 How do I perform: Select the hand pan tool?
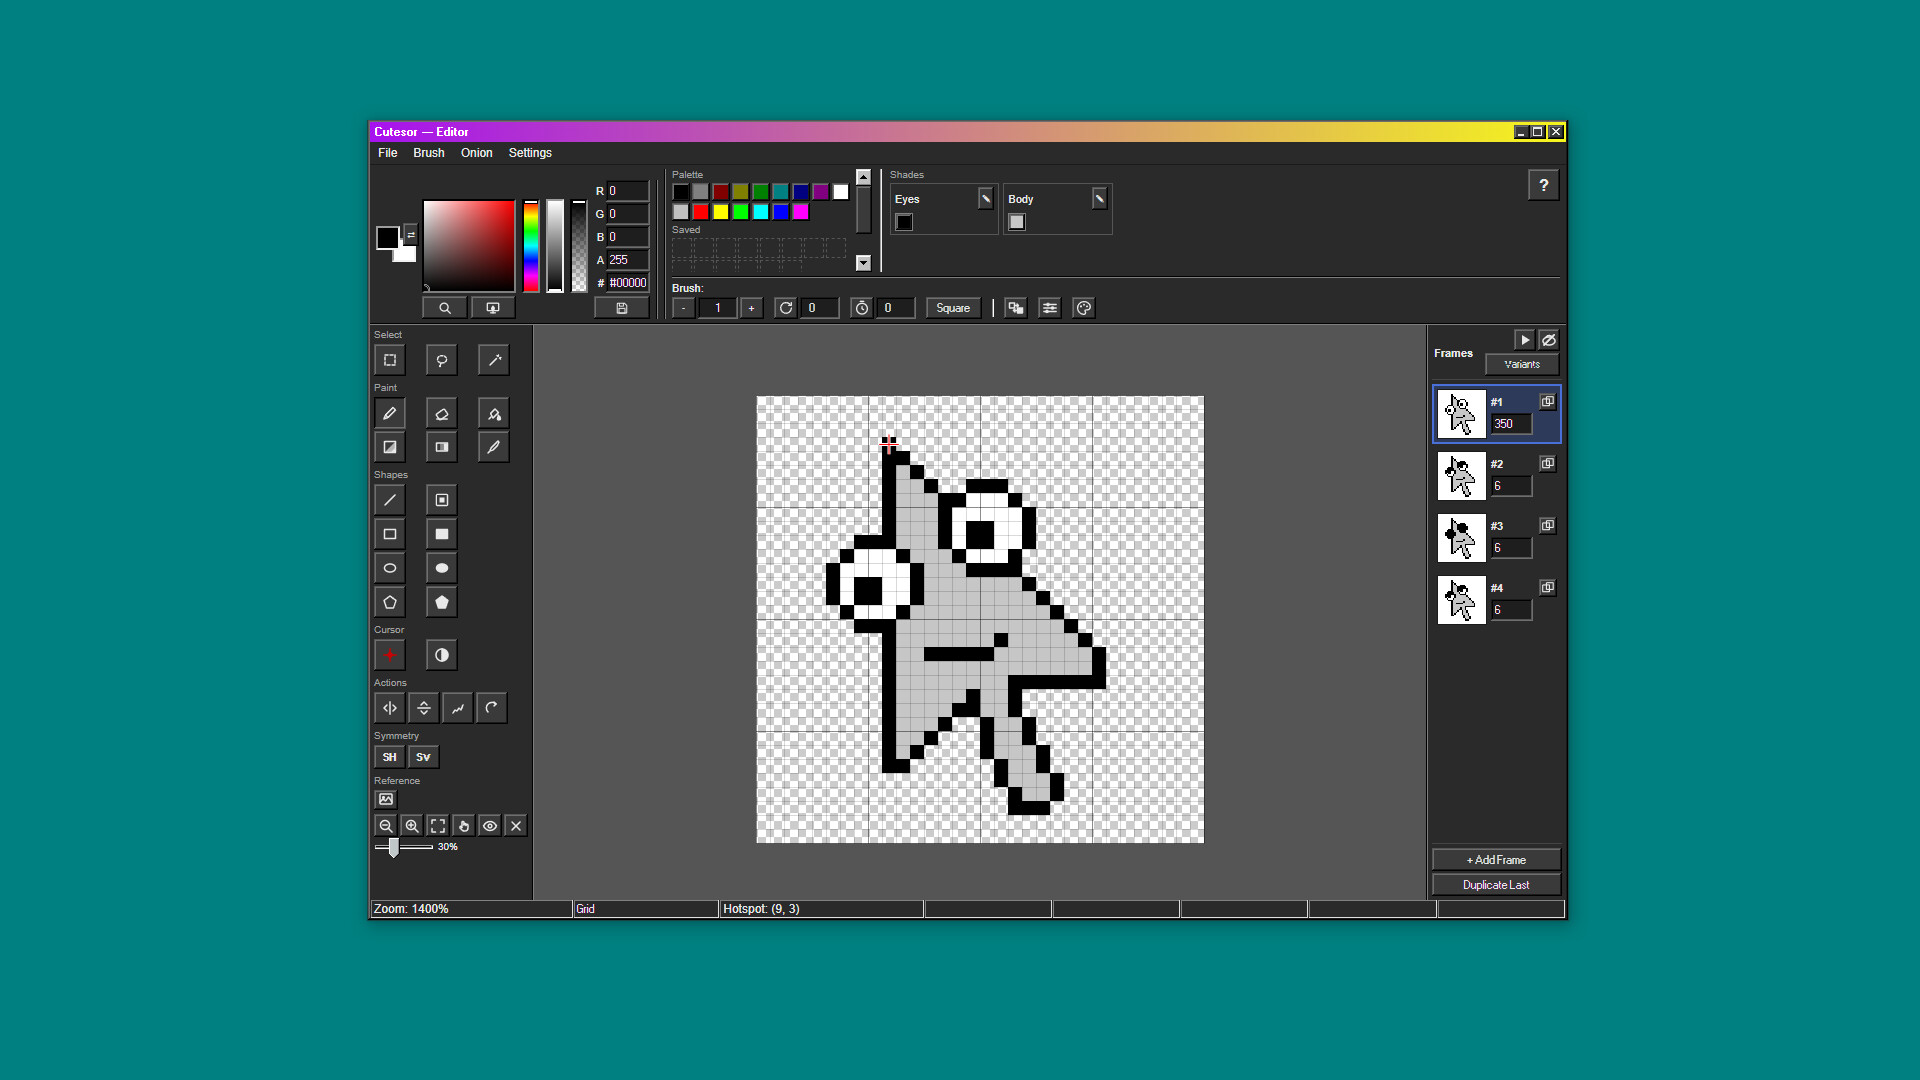464,826
